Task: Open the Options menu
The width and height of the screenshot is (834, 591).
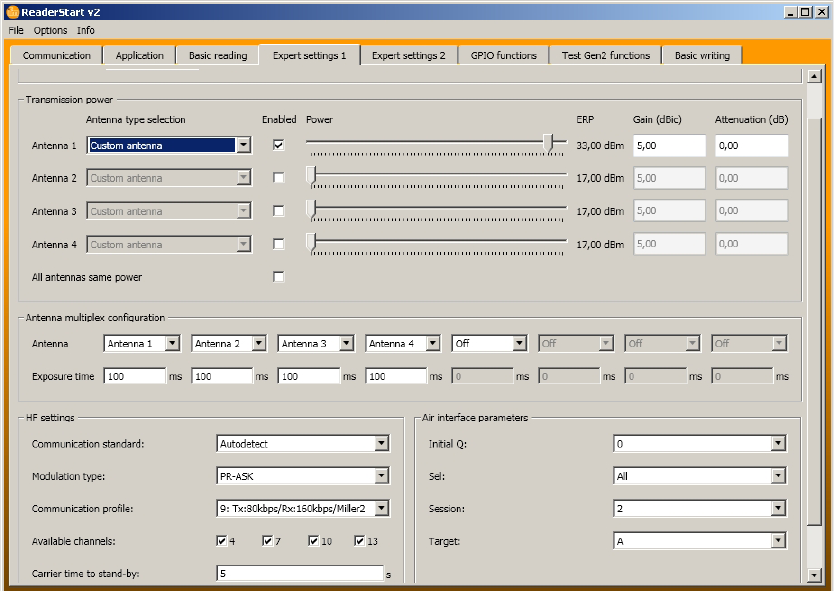Action: [x=50, y=30]
